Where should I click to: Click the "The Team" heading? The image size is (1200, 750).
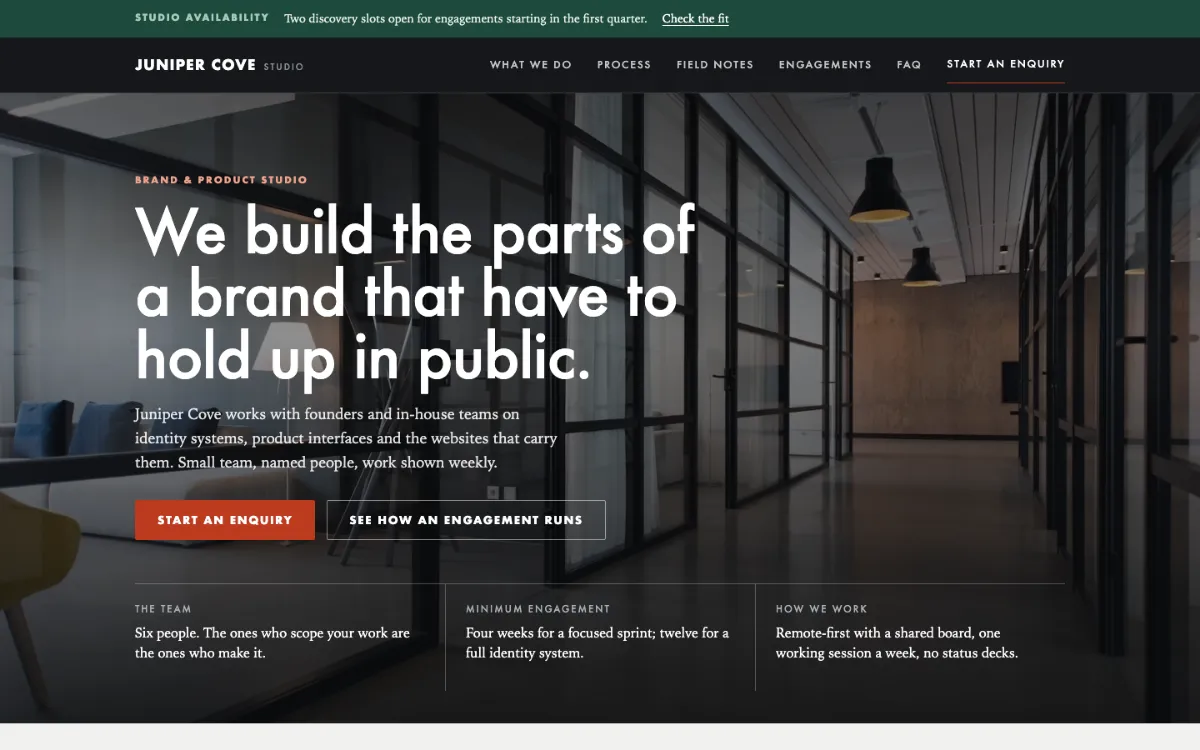pyautogui.click(x=163, y=609)
